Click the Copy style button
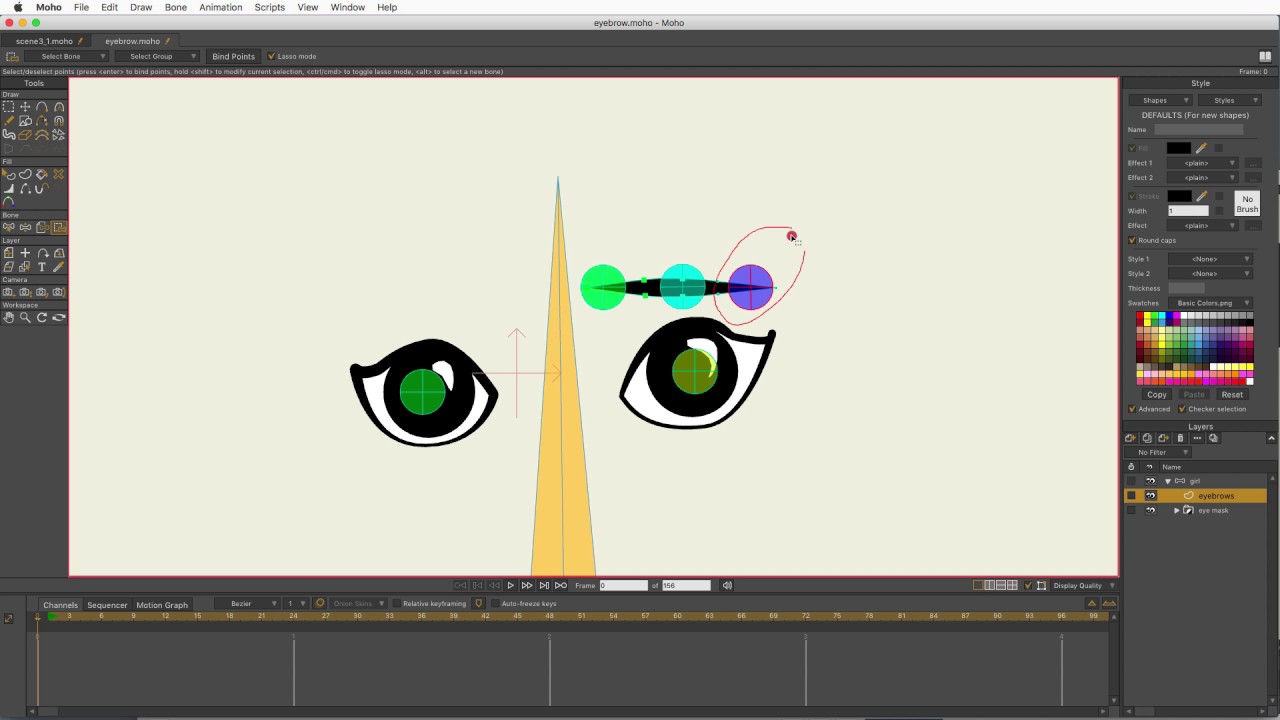The height and width of the screenshot is (720, 1280). pos(1157,394)
